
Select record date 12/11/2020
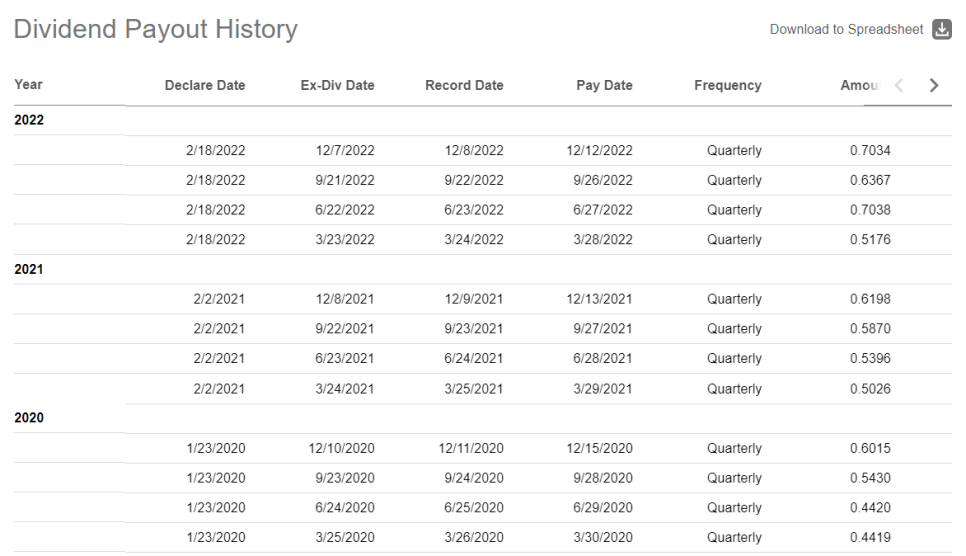click(x=471, y=448)
